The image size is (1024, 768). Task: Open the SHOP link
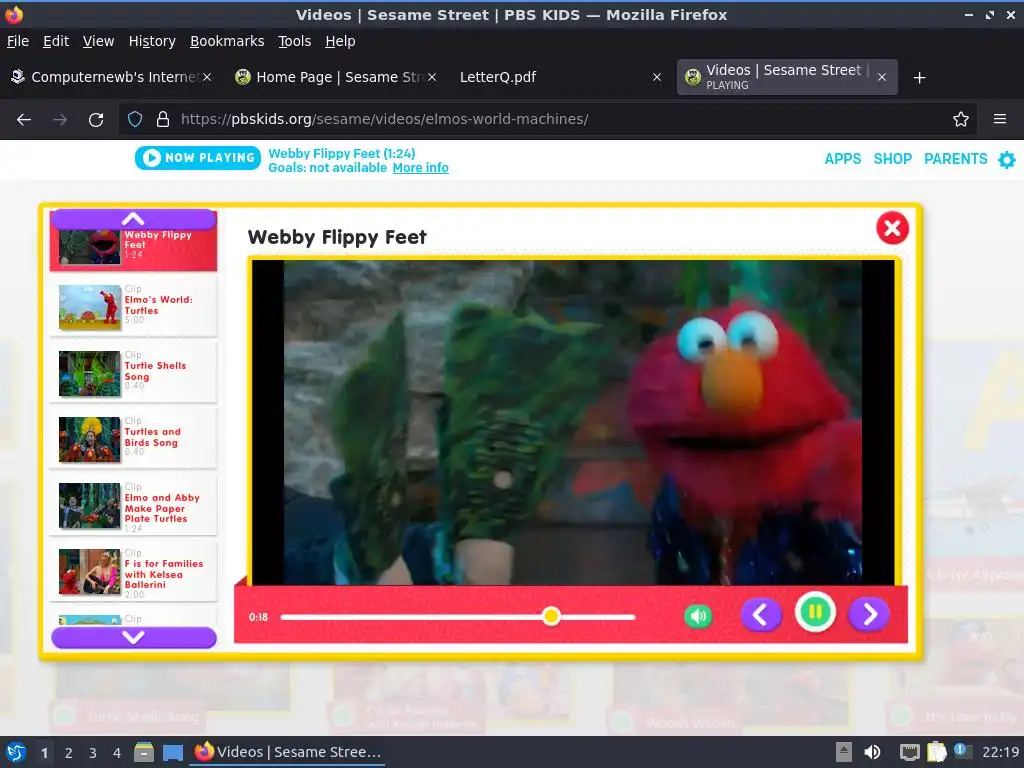(x=892, y=159)
